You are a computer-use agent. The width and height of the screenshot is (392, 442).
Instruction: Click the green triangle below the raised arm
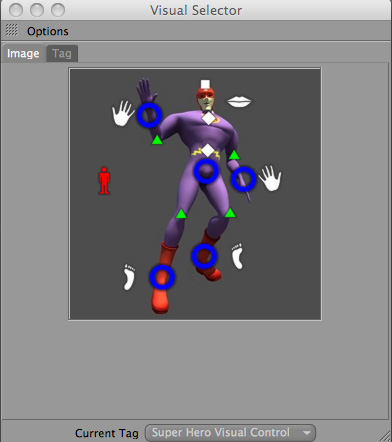pos(157,140)
